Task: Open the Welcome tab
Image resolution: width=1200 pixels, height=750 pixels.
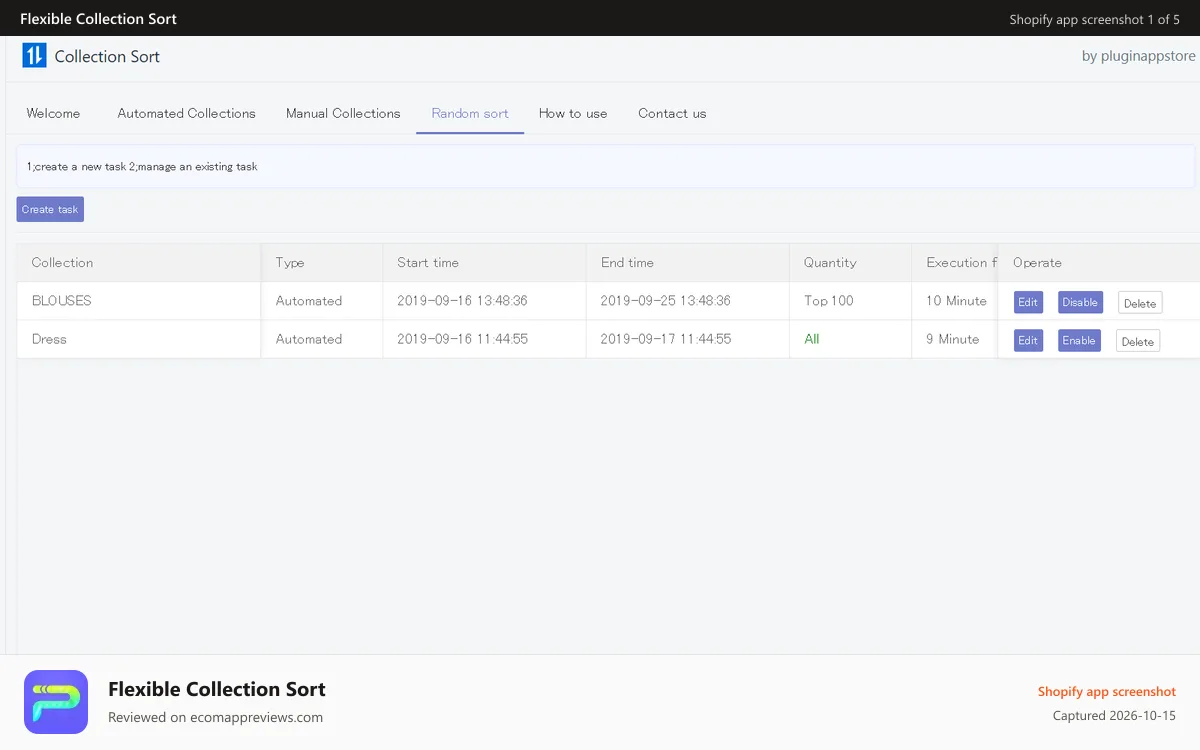Action: point(53,113)
